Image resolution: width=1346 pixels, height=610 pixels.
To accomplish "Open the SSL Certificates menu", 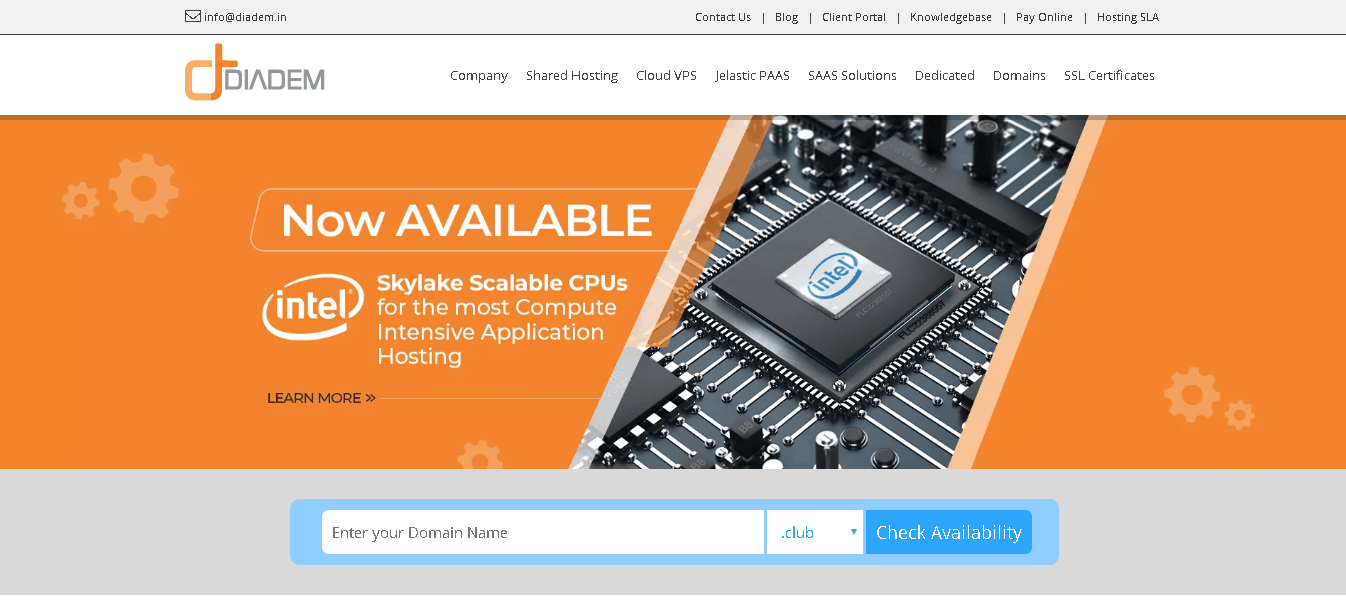I will point(1109,75).
